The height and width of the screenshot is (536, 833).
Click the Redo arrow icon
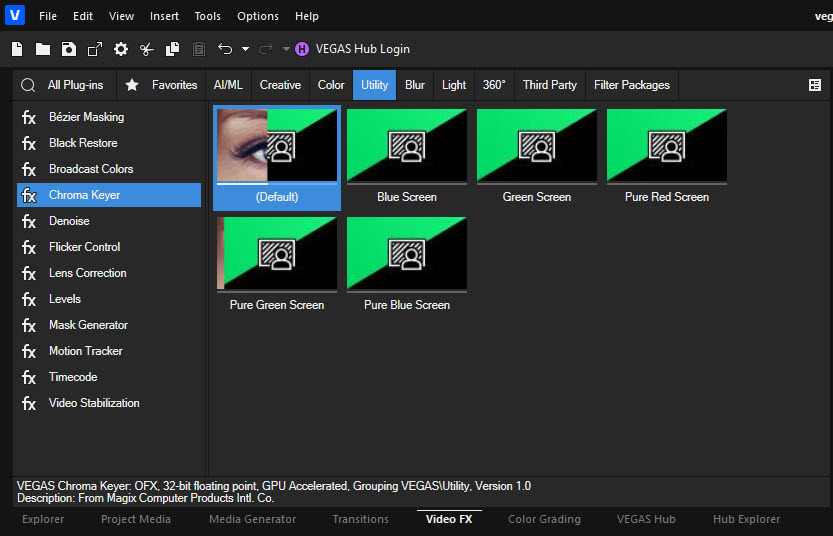265,49
